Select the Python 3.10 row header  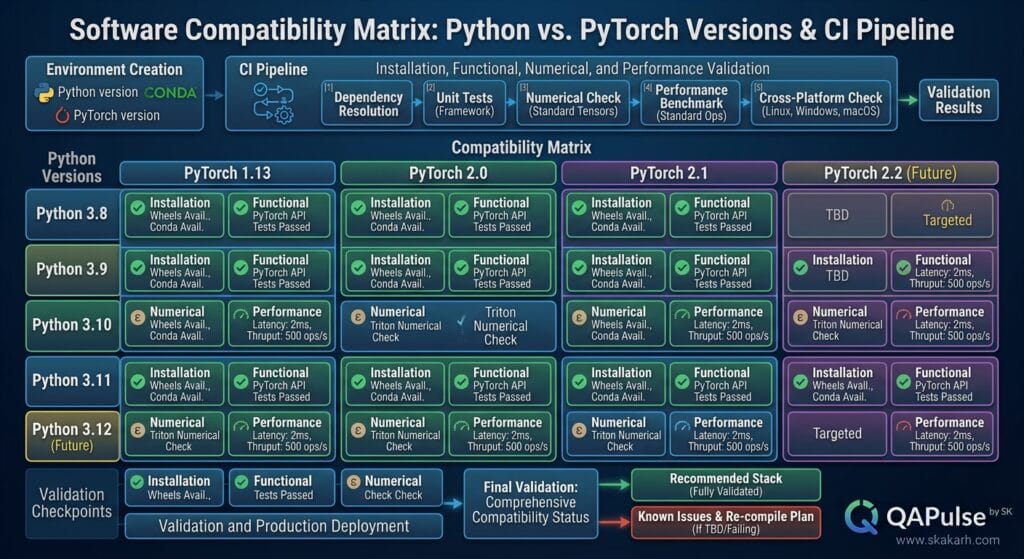72,325
